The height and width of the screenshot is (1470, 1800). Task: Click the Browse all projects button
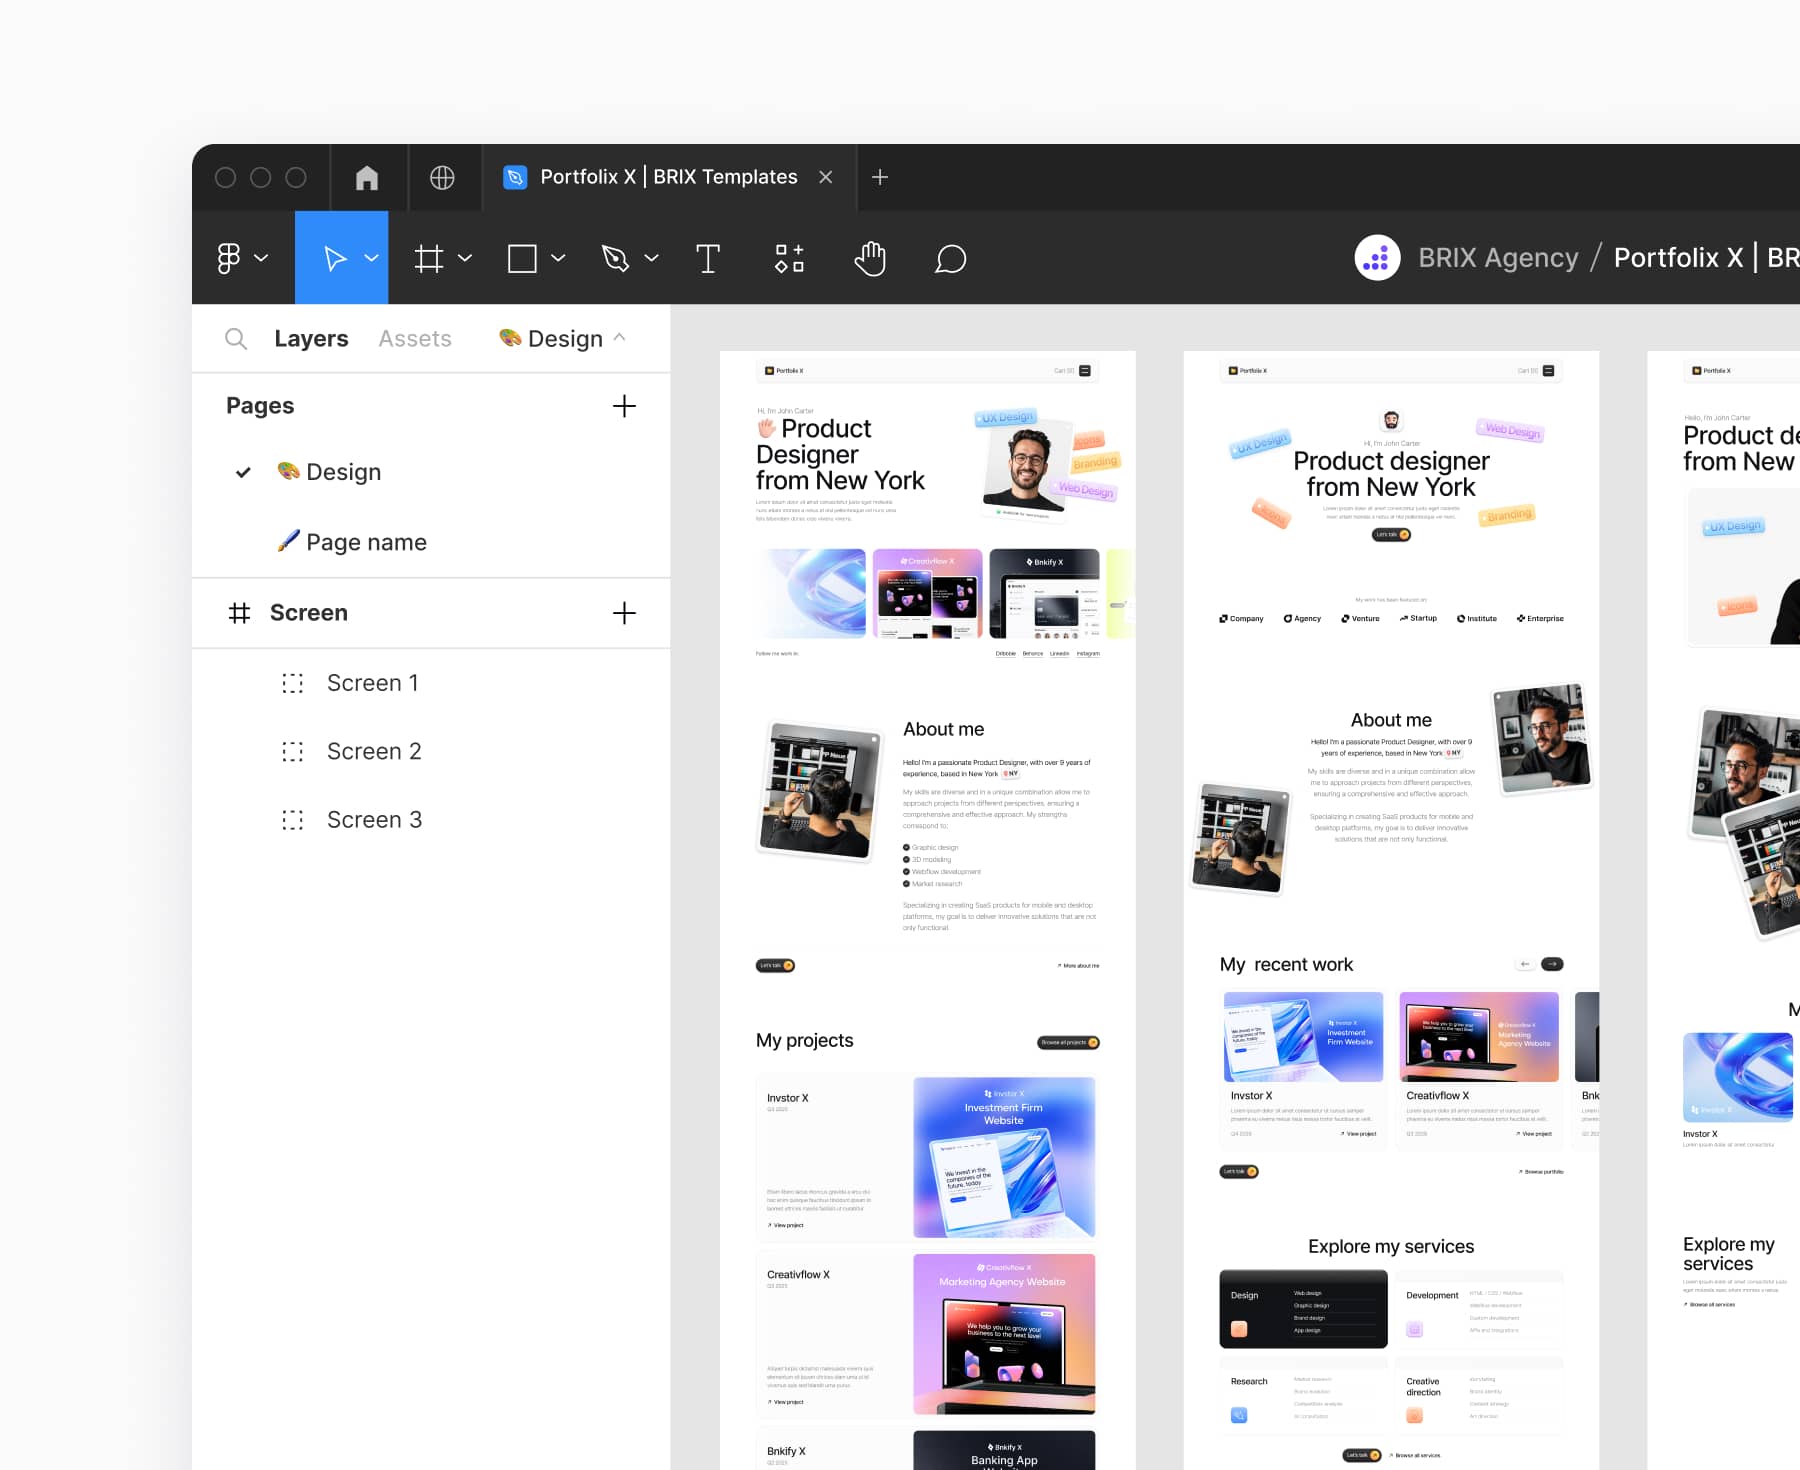click(1069, 1042)
